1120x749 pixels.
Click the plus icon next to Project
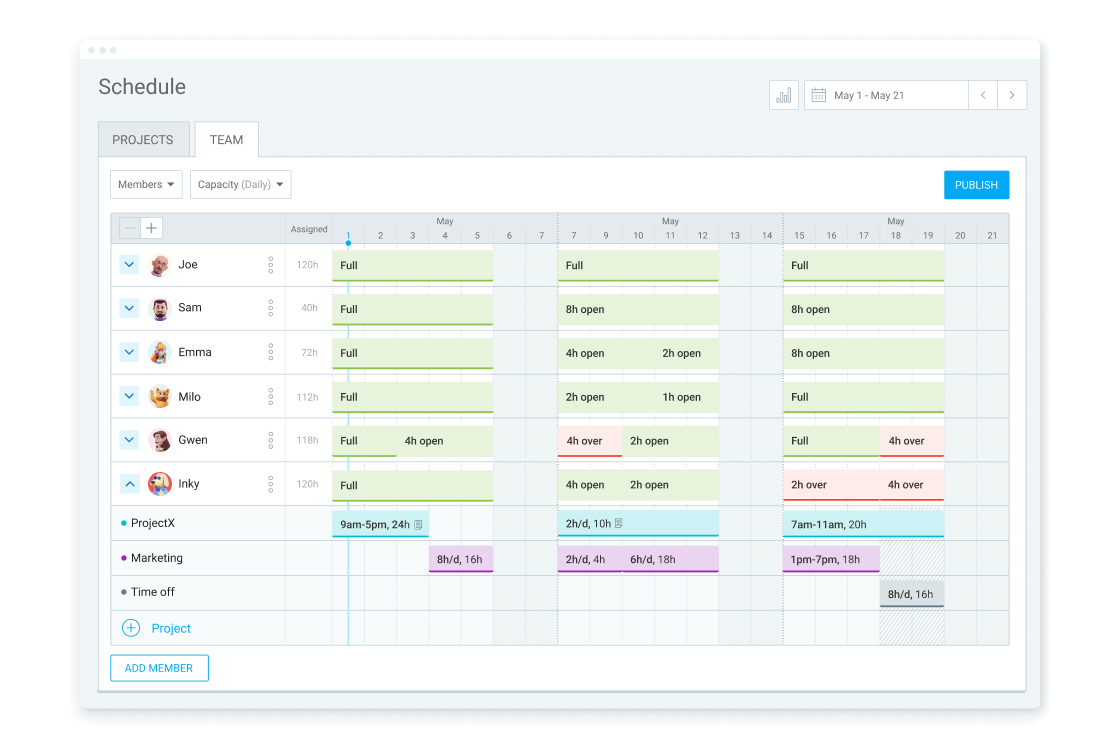tap(130, 628)
